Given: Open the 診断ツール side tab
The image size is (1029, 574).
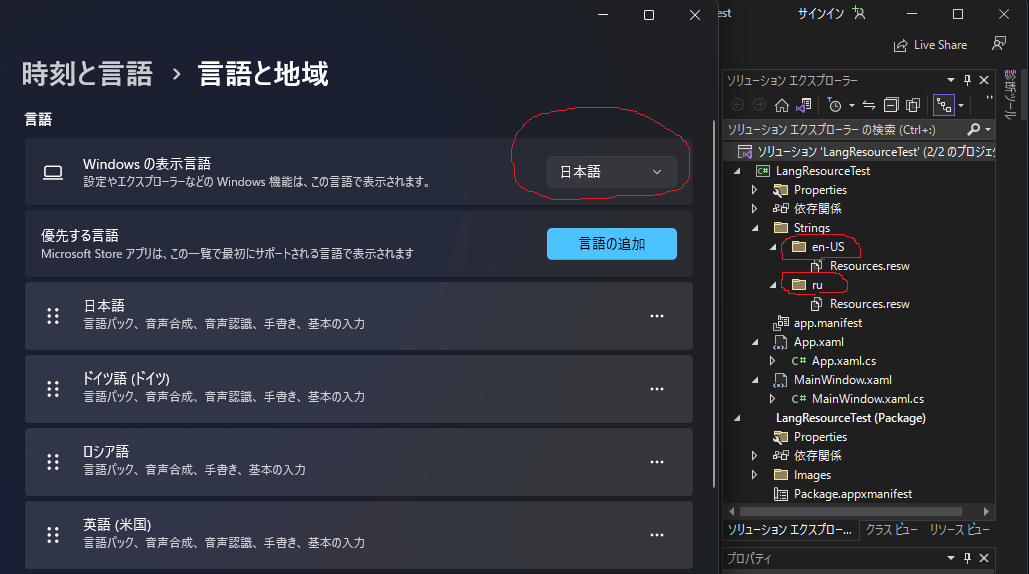Looking at the screenshot, I should 1011,94.
